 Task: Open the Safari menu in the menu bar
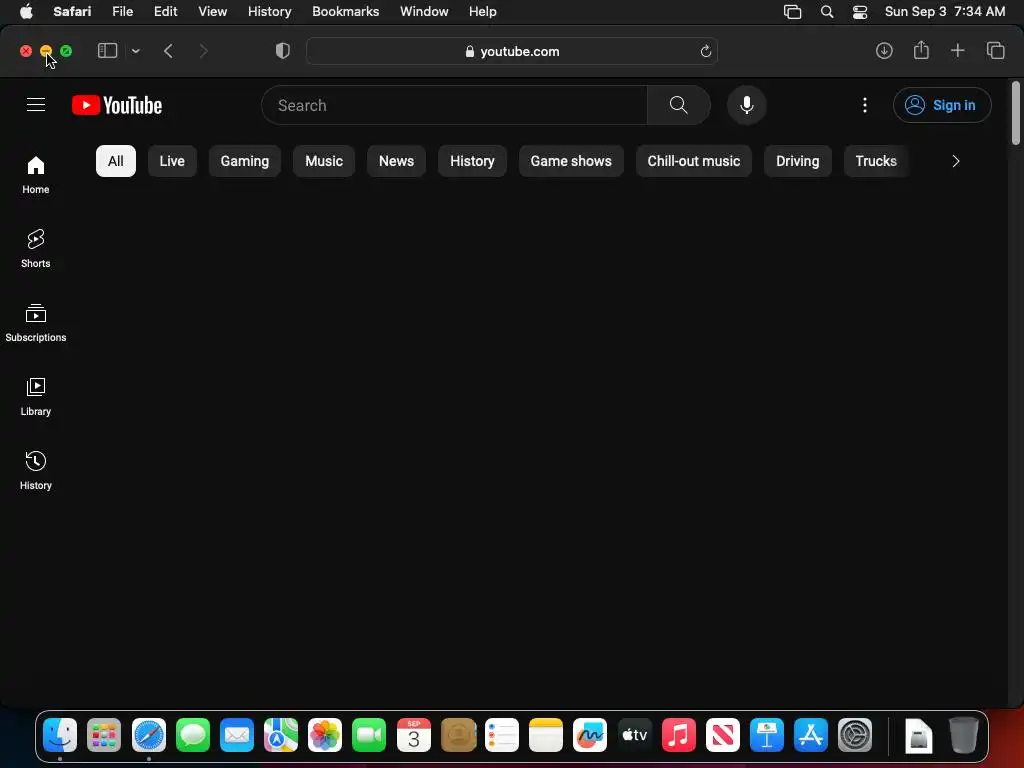coord(72,12)
